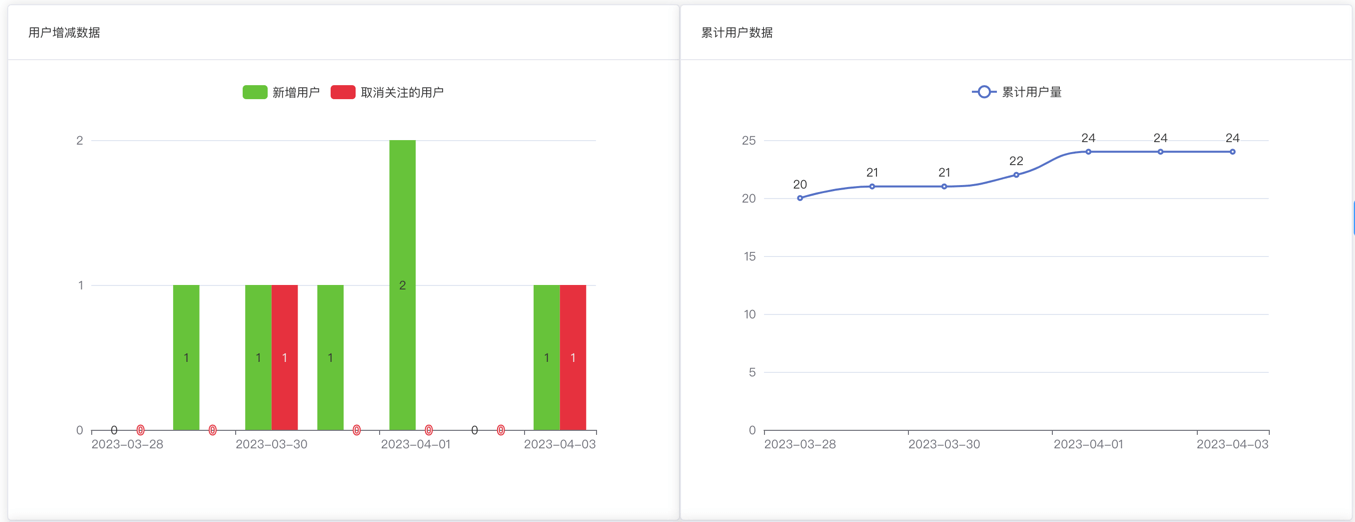Click the data point above 2023-04-01 on line chart
This screenshot has height=522, width=1355.
pyautogui.click(x=1088, y=152)
